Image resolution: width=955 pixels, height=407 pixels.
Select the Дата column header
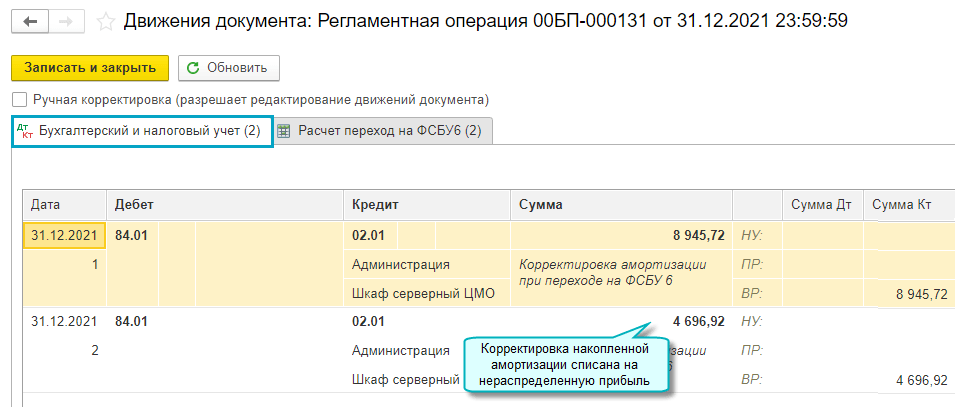(x=47, y=205)
